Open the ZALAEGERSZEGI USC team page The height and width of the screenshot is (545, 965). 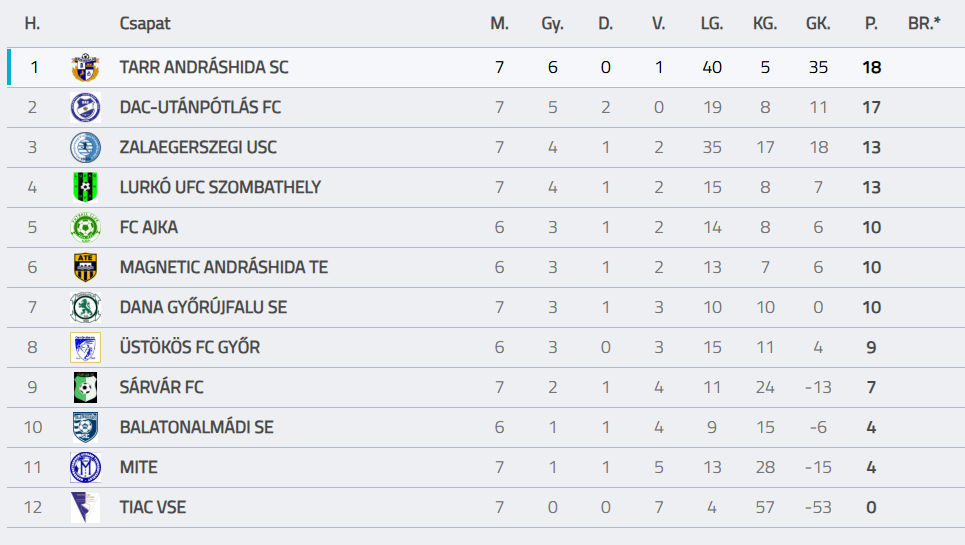tap(198, 148)
